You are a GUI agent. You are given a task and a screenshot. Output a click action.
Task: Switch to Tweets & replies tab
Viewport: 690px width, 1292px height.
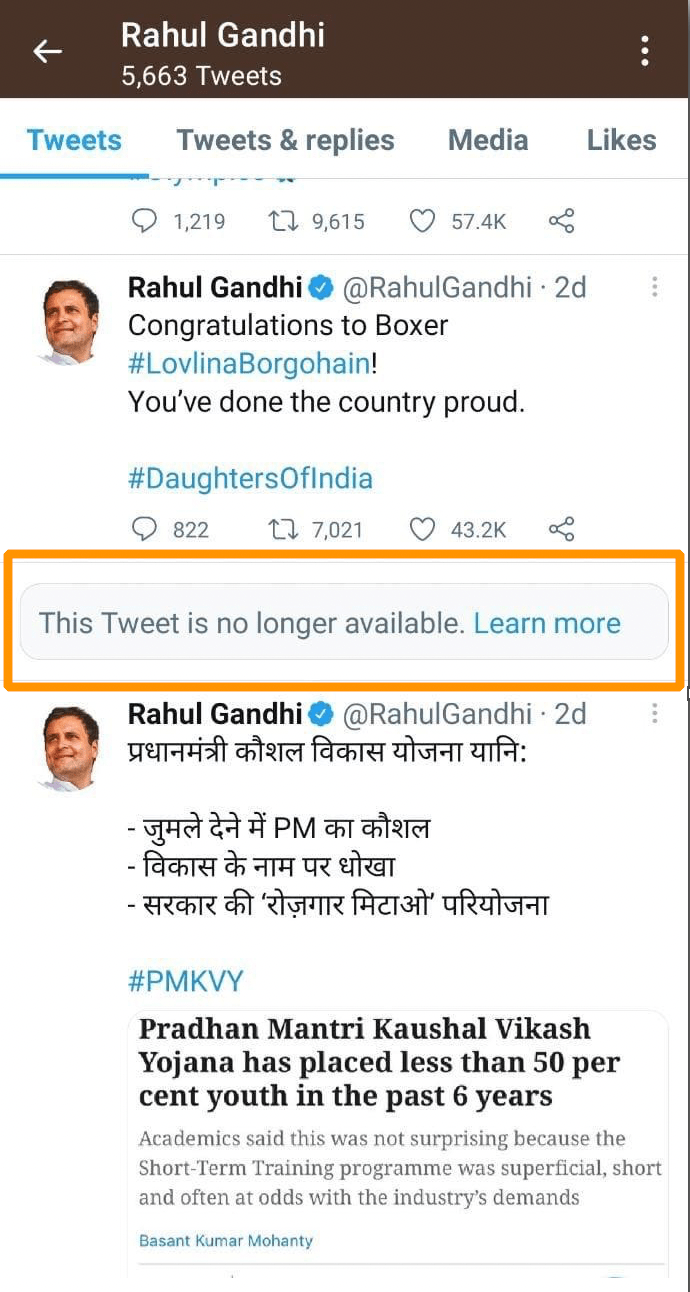pos(285,140)
